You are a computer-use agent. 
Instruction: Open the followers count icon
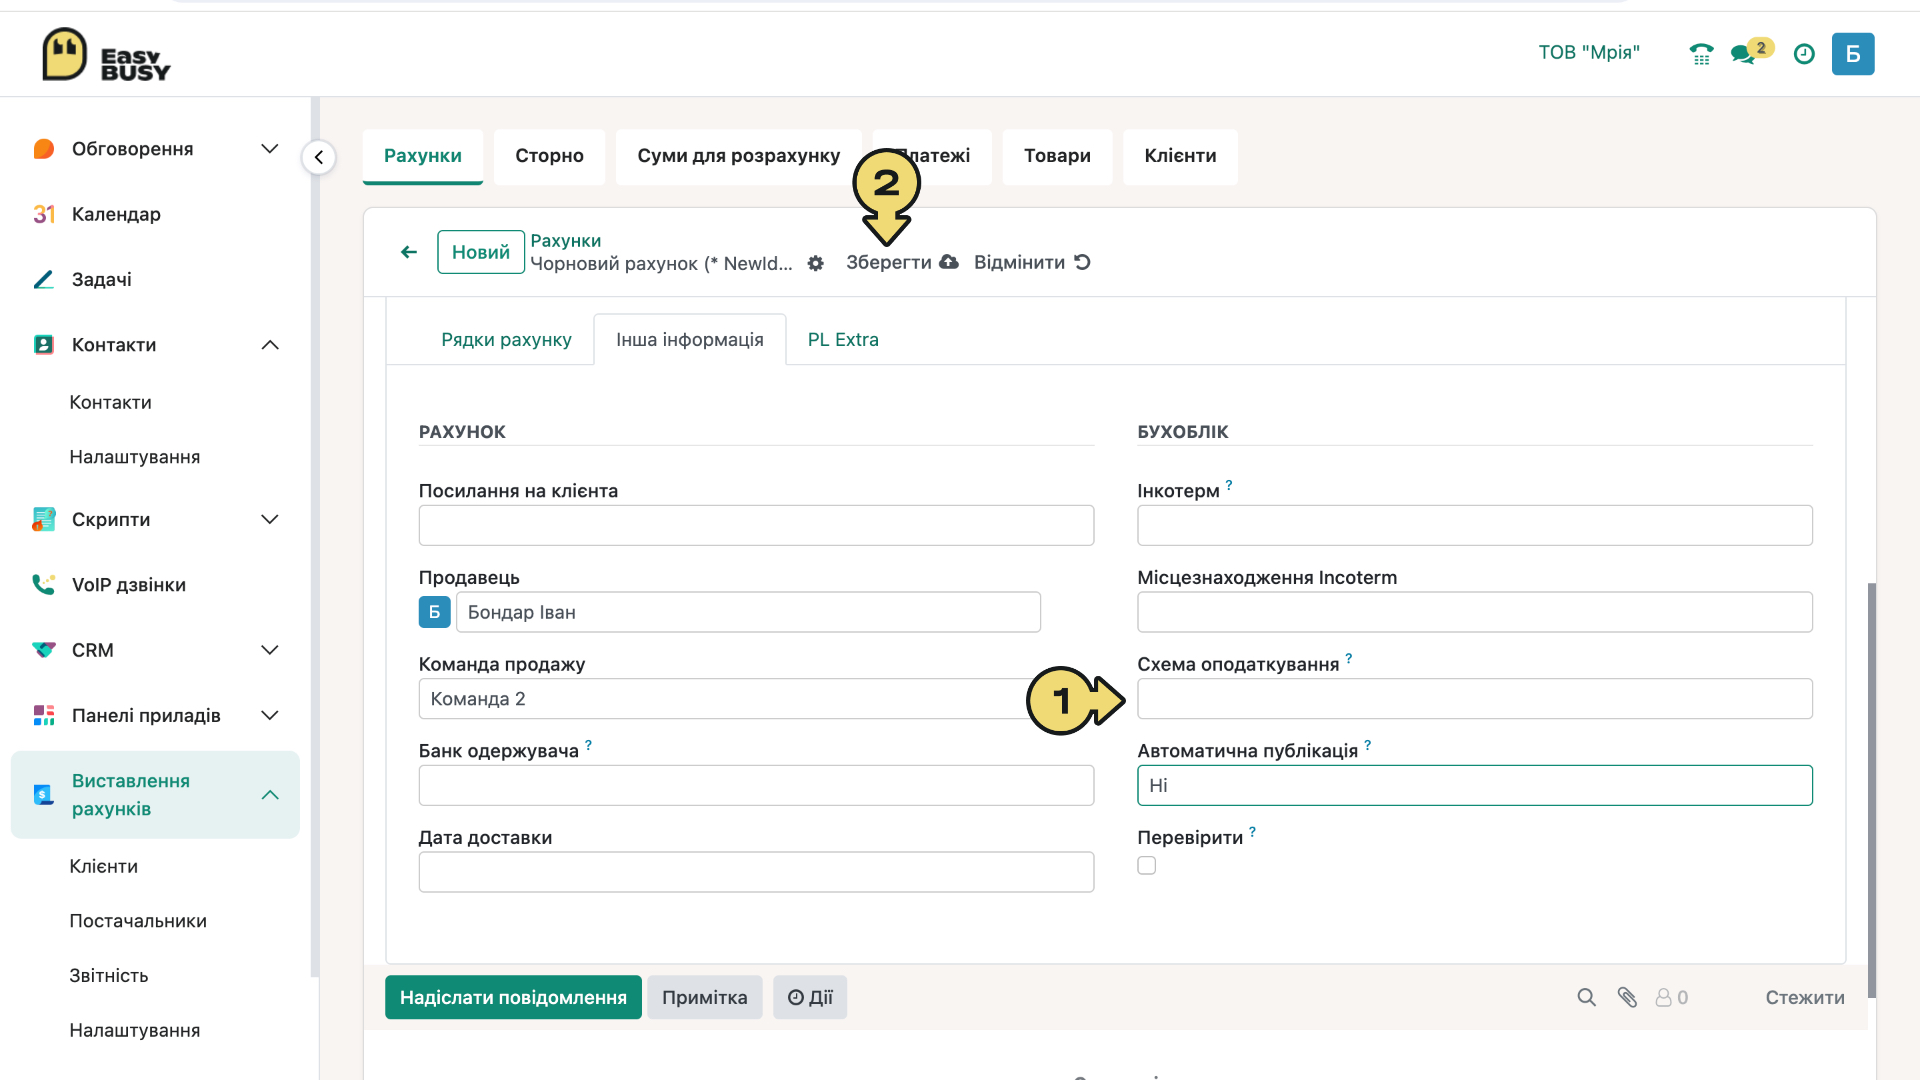[1671, 997]
